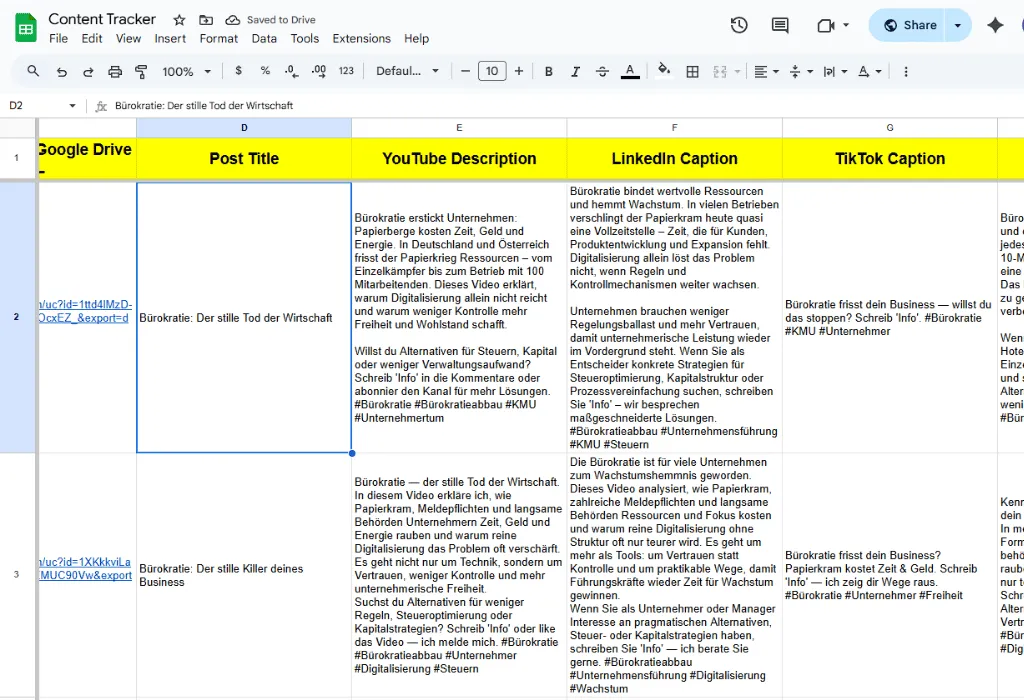Open the zoom level 100% dropdown
The height and width of the screenshot is (700, 1024).
(x=187, y=71)
